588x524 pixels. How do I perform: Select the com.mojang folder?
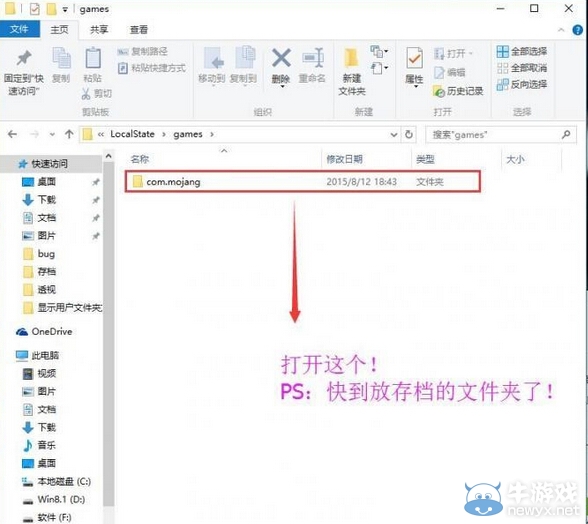302,182
